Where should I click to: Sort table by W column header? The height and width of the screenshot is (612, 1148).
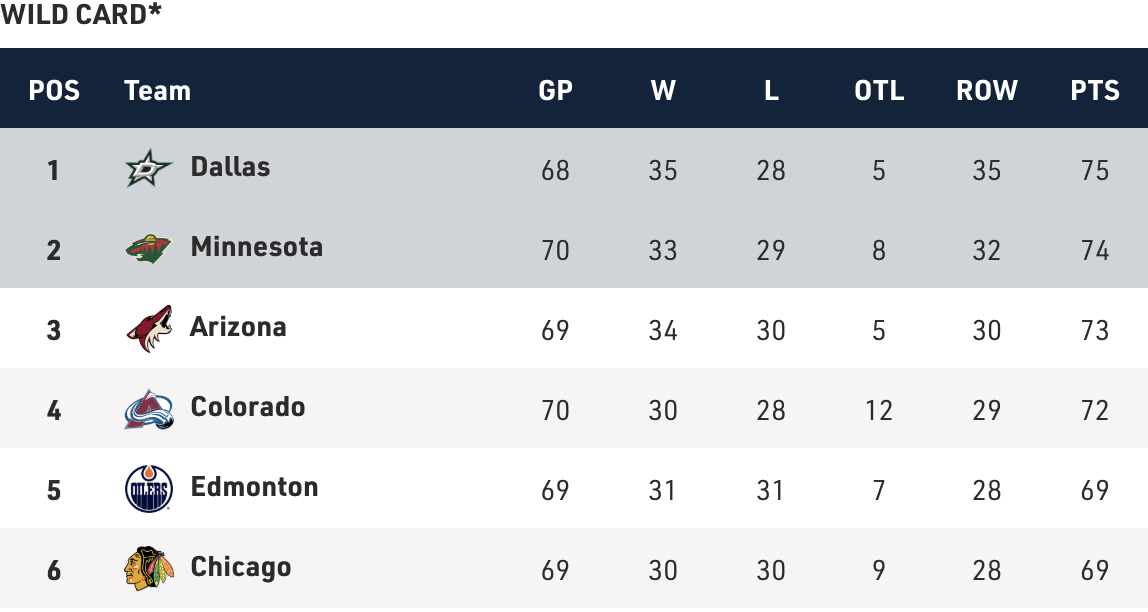point(663,91)
